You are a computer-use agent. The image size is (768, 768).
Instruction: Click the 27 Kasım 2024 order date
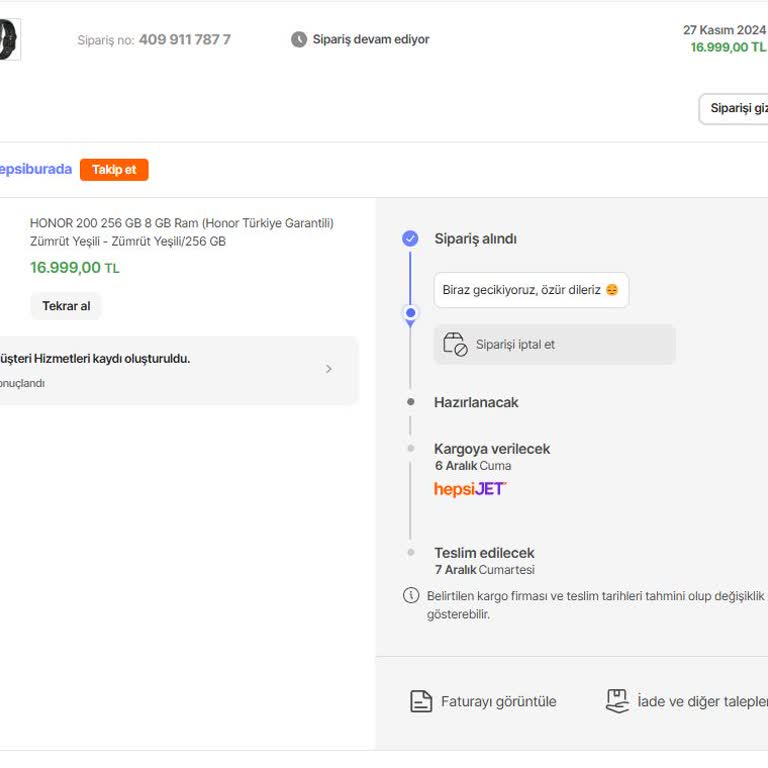click(724, 30)
